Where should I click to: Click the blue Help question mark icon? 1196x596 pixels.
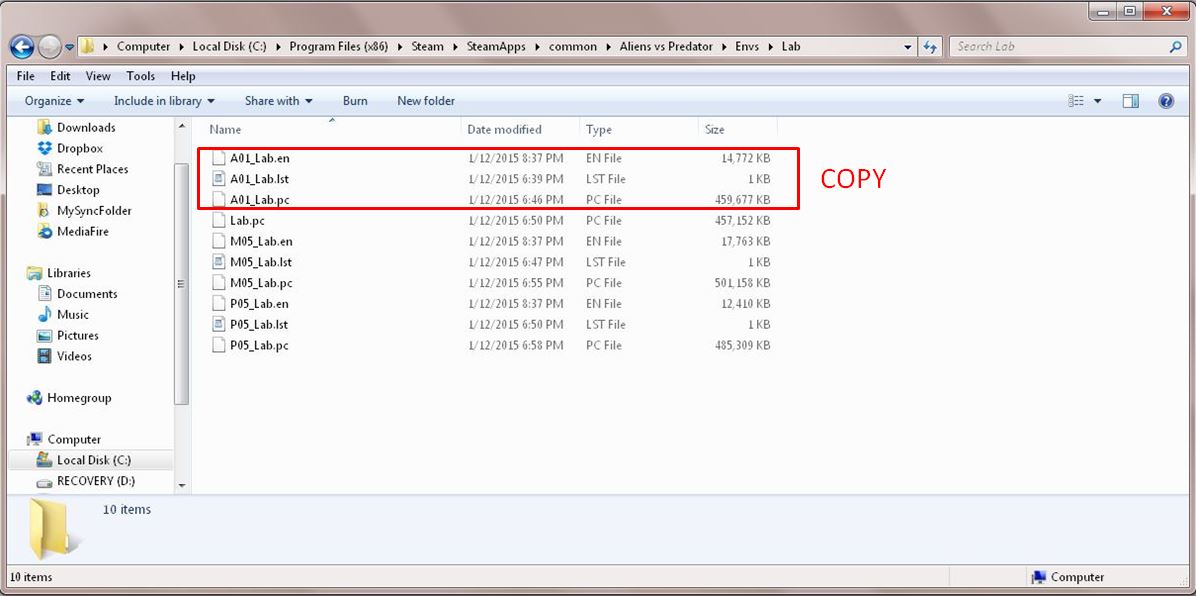click(x=1165, y=101)
